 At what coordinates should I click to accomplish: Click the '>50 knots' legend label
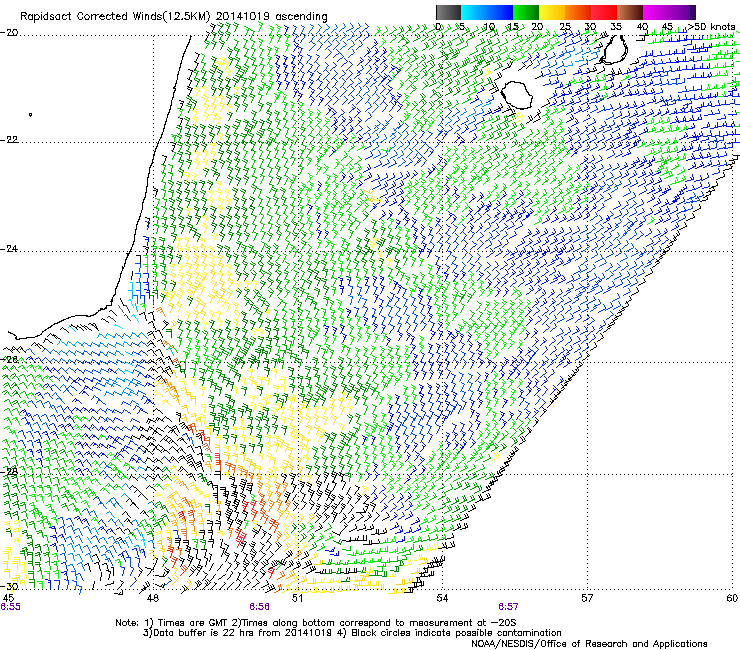point(712,27)
